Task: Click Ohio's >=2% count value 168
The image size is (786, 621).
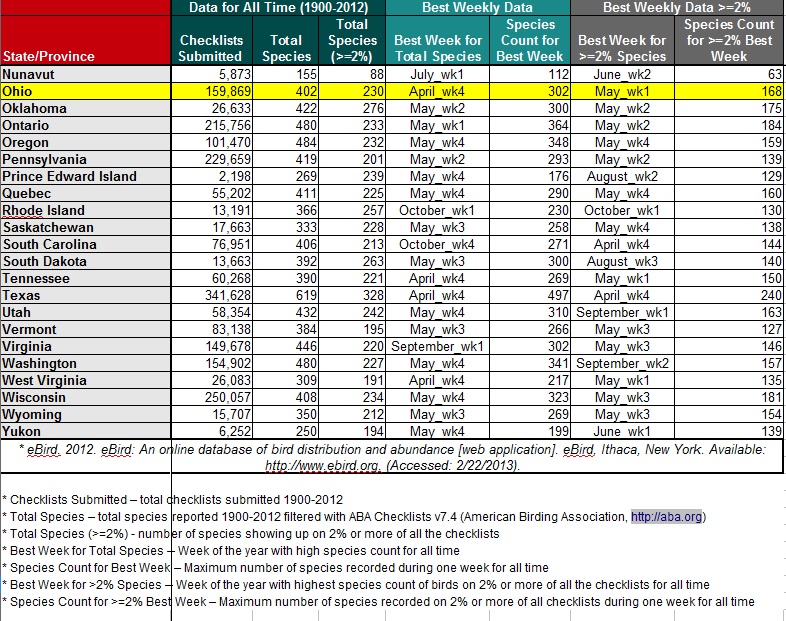Action: (x=729, y=91)
